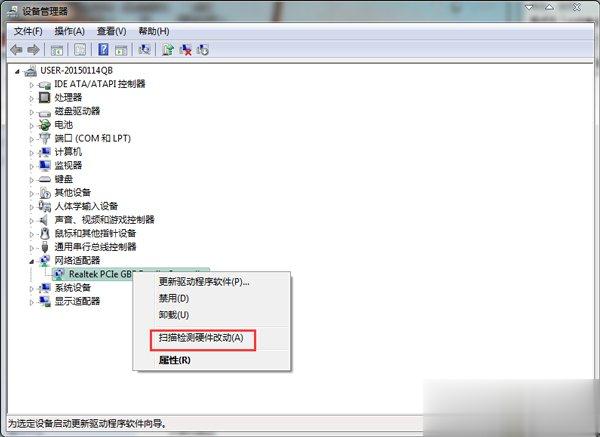Choose 属性(R) in the context menu

tap(174, 360)
